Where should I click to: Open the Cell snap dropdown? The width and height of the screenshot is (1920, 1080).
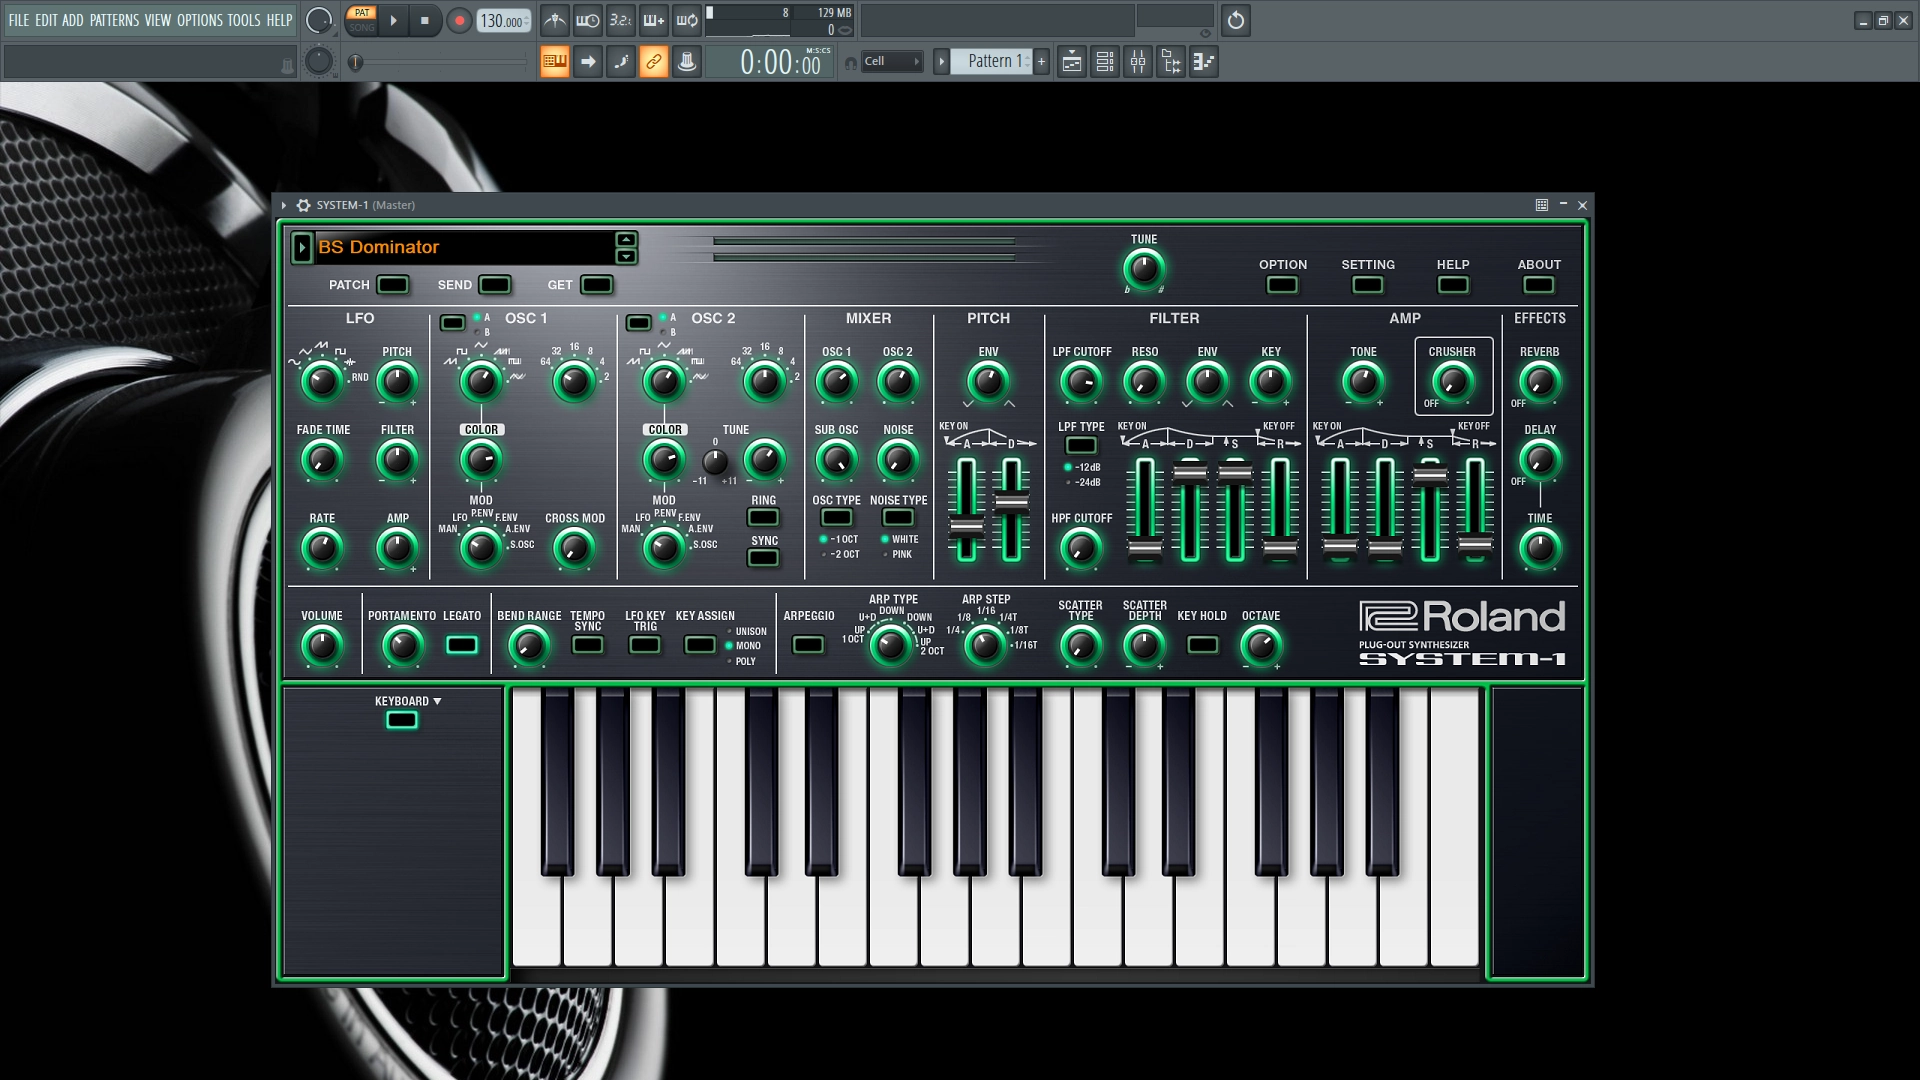[891, 62]
